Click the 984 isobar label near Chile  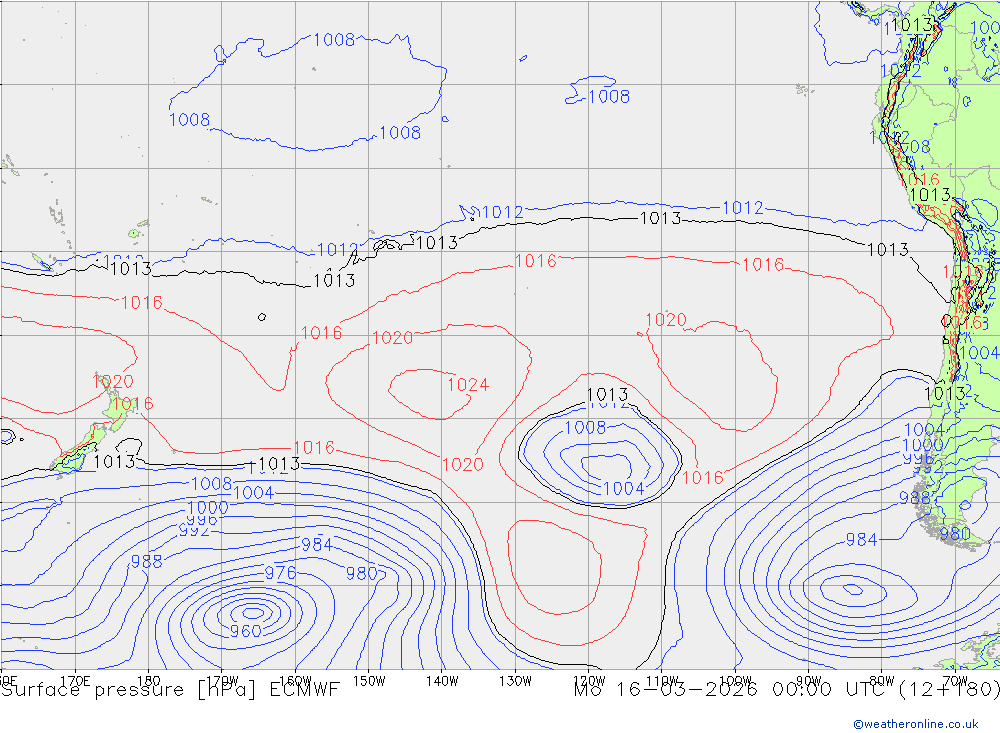[862, 540]
